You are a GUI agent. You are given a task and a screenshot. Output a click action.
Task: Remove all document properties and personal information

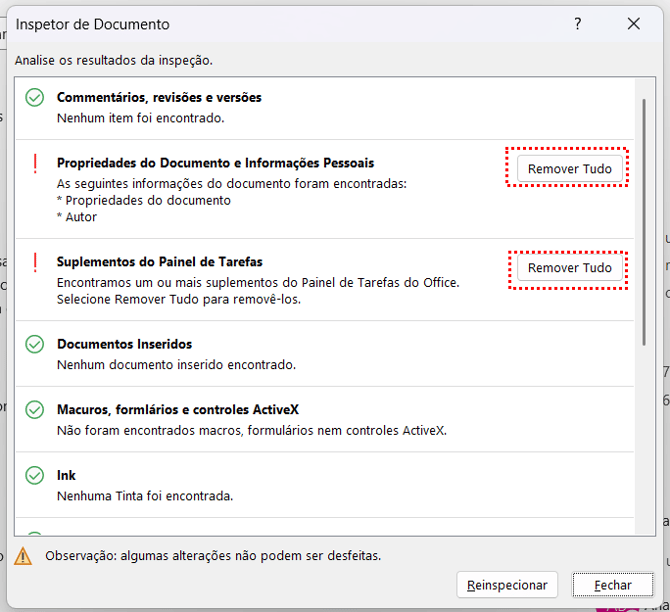(x=569, y=169)
